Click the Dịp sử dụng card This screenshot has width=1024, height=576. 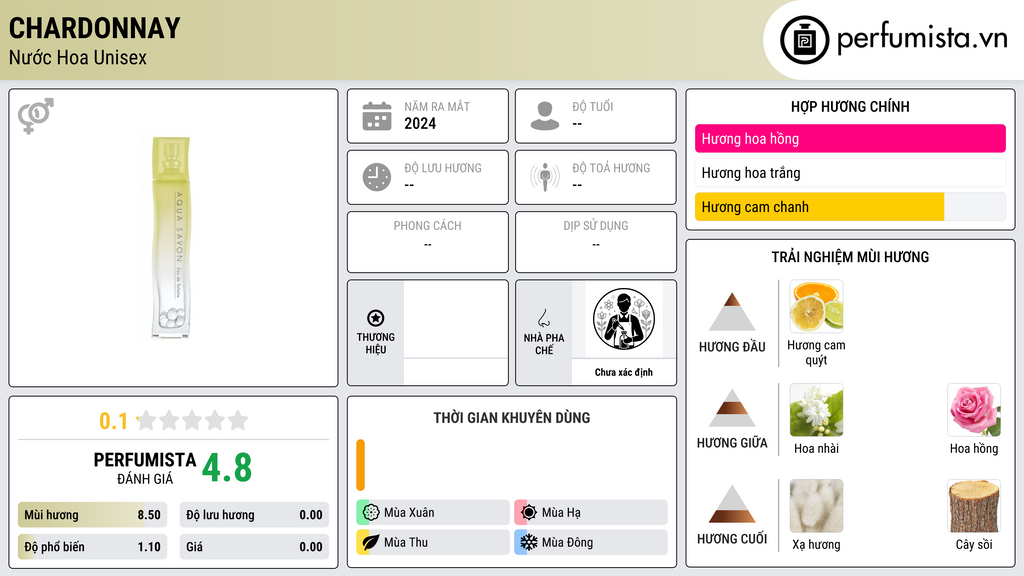pos(596,242)
